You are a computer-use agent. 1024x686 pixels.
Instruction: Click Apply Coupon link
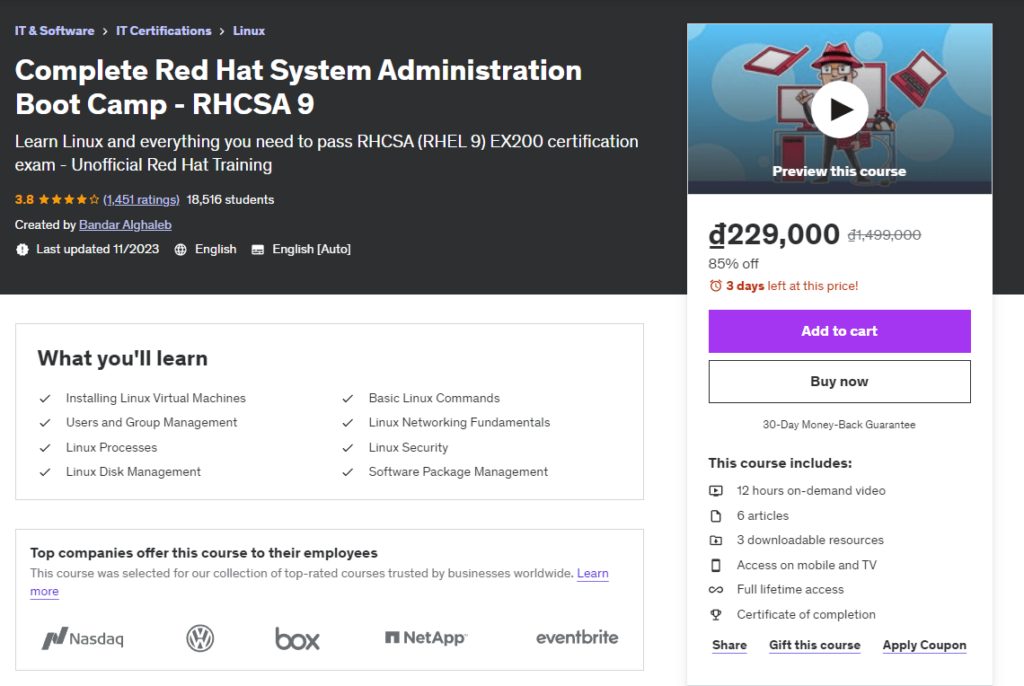(x=924, y=645)
